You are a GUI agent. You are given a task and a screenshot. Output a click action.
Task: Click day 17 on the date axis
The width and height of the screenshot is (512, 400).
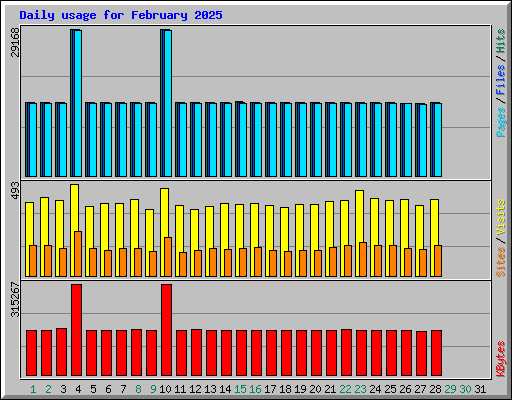tap(270, 389)
